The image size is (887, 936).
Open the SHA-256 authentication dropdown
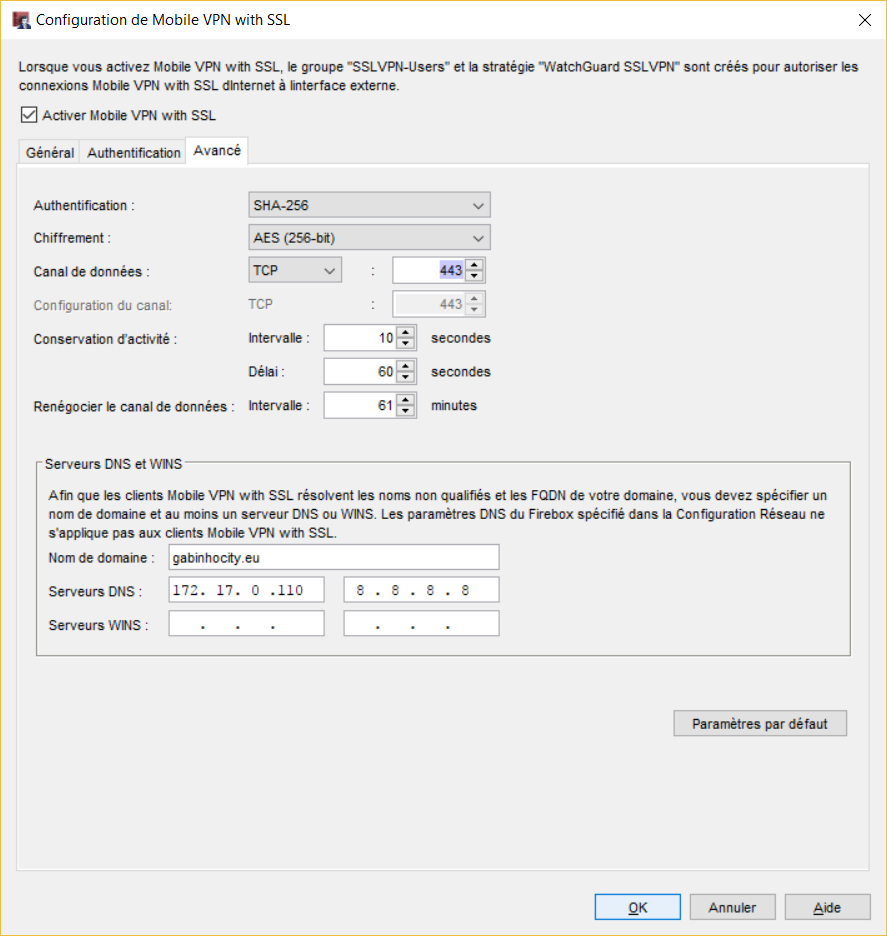369,205
